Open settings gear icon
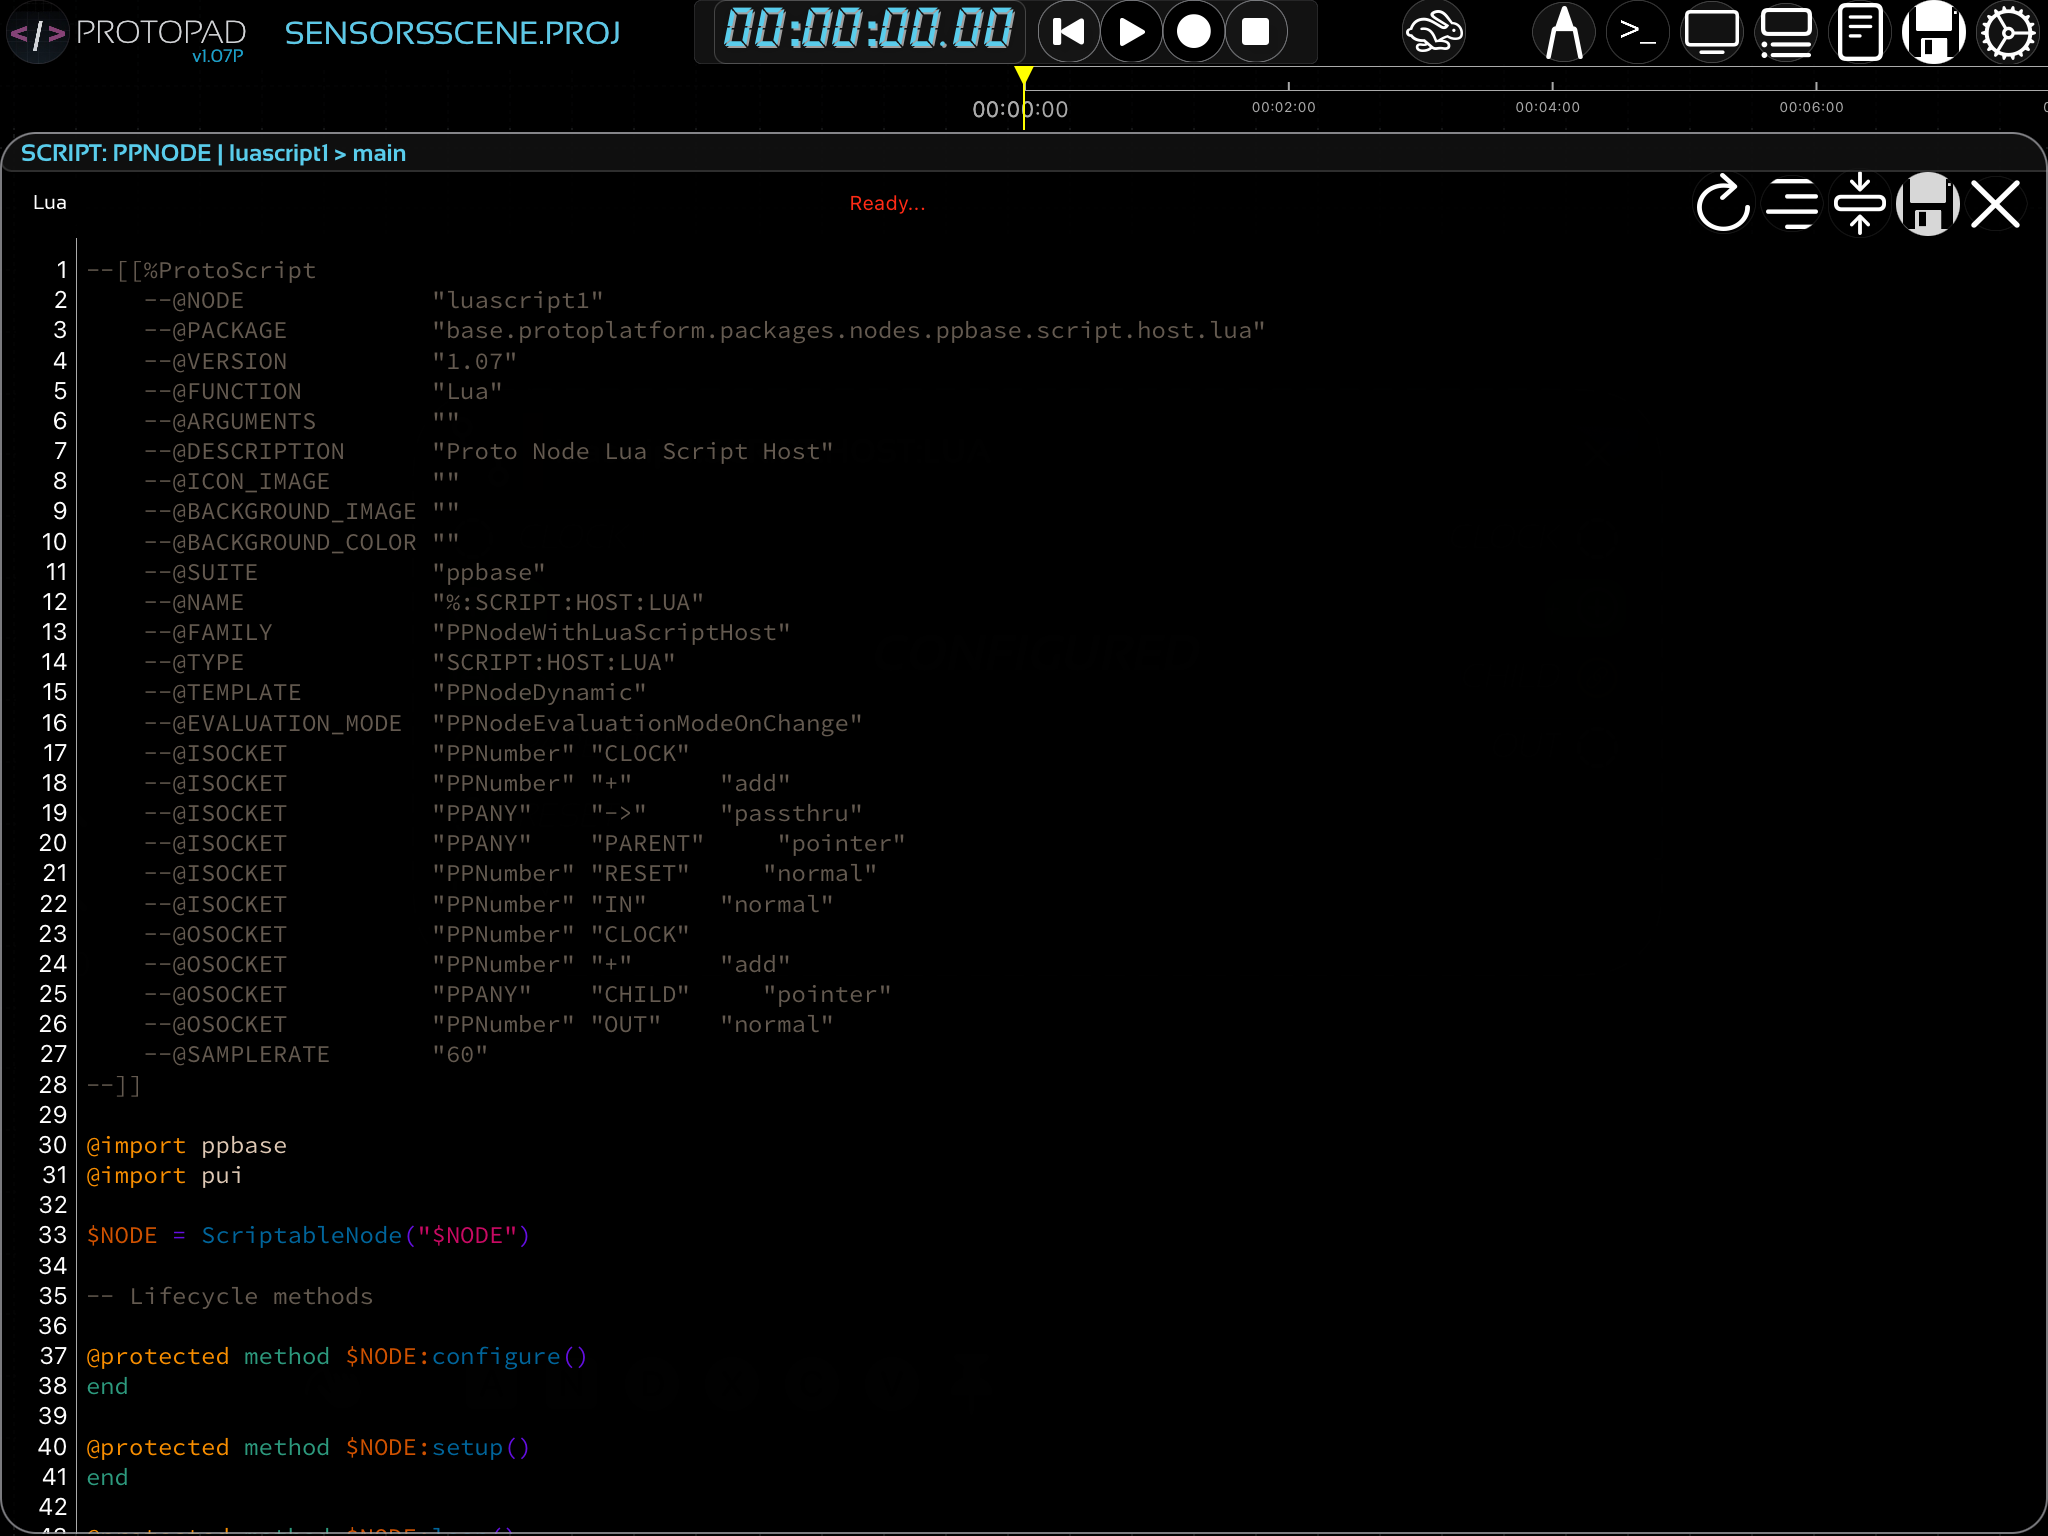Screen dimensions: 2048x1536 point(2007,33)
